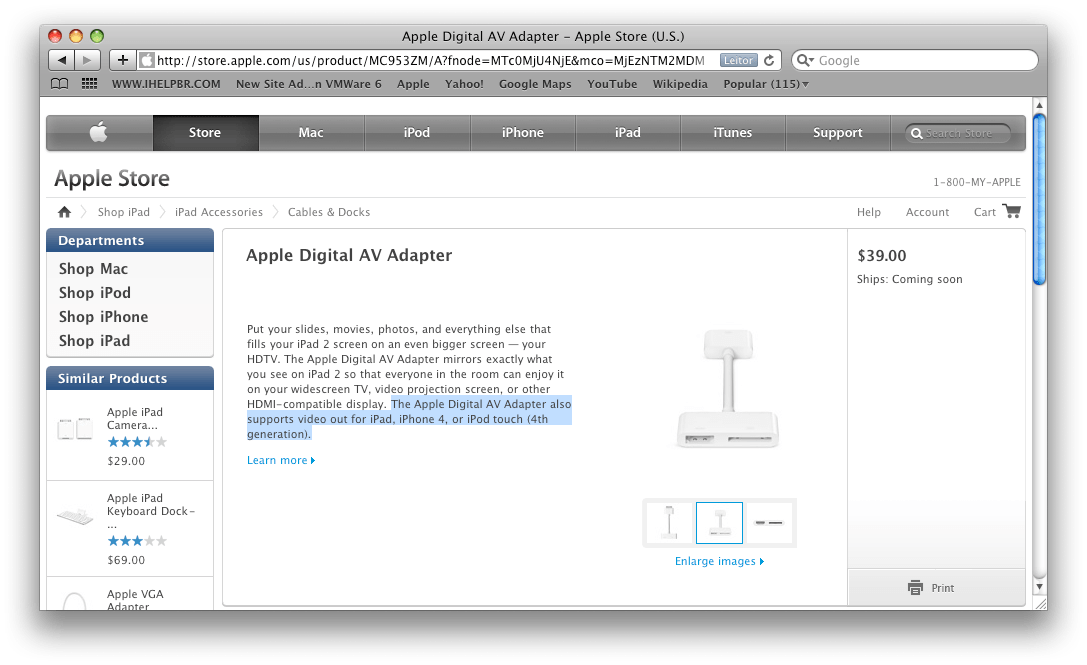Click Enlarge images link
The height and width of the screenshot is (665, 1087).
(720, 561)
